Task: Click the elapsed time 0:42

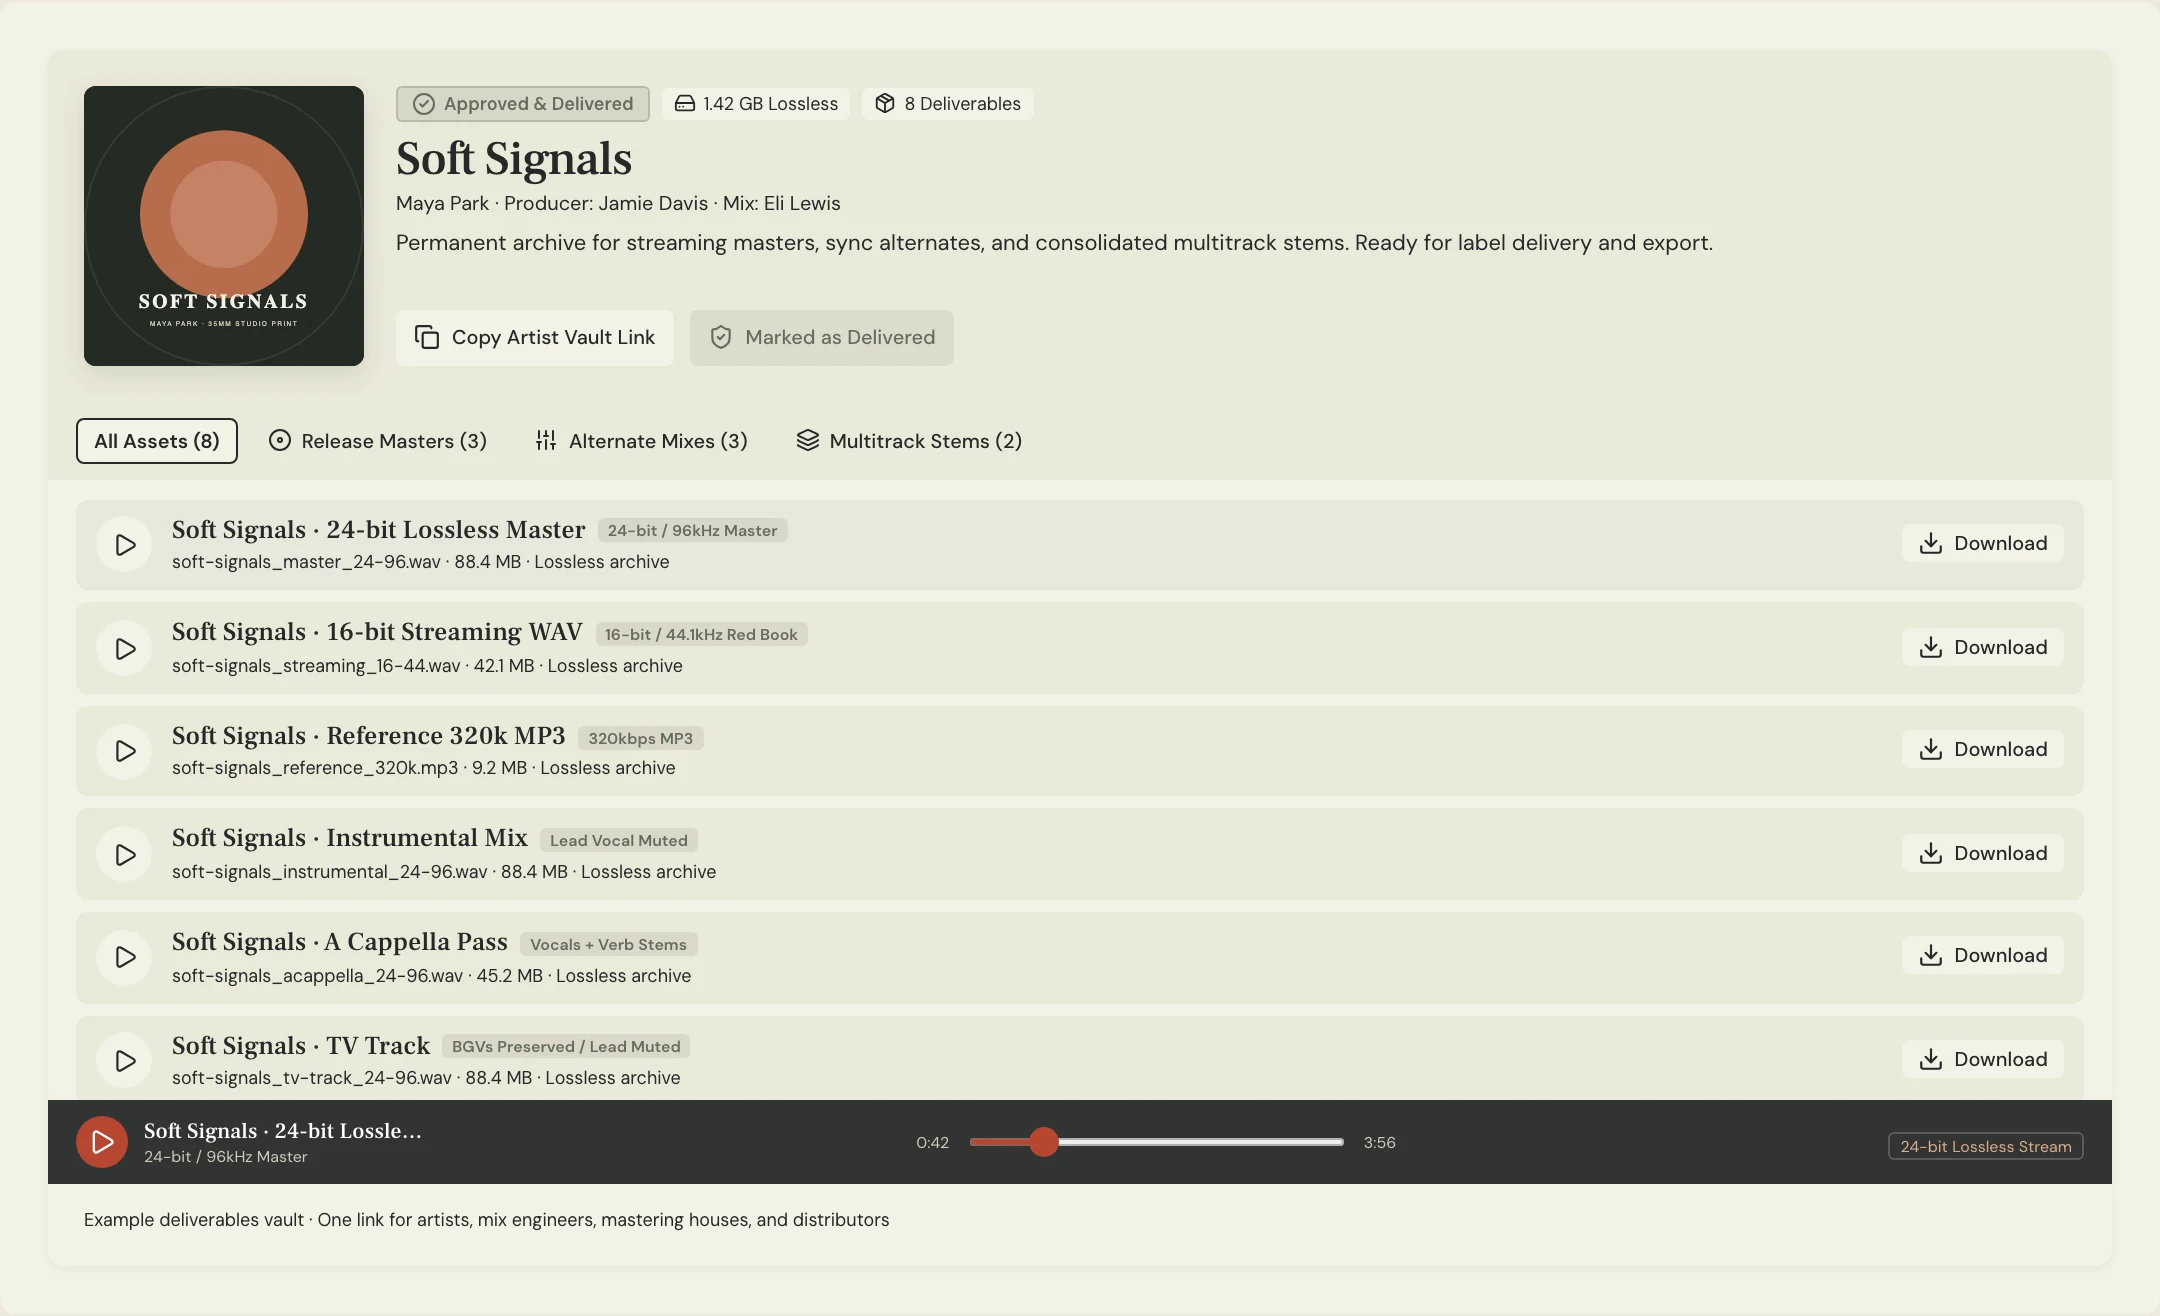Action: pyautogui.click(x=932, y=1142)
